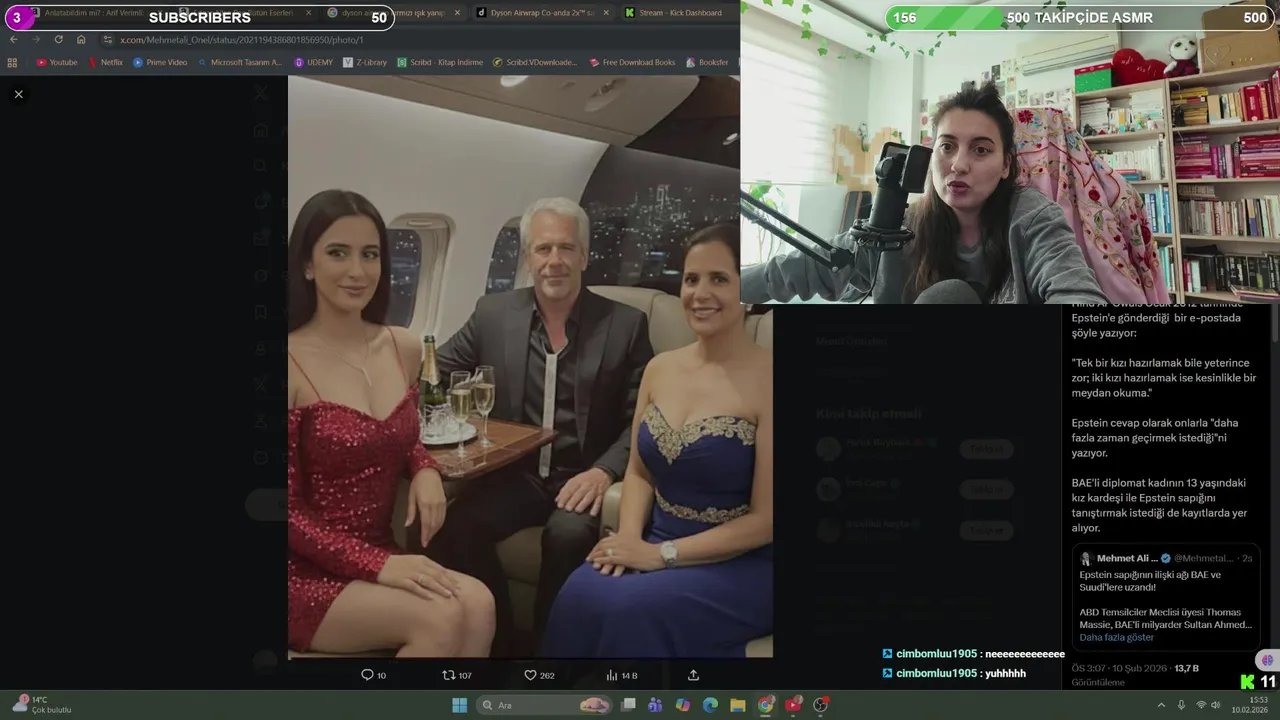The height and width of the screenshot is (720, 1280).
Task: Open the site info icon in address bar
Action: coord(109,39)
